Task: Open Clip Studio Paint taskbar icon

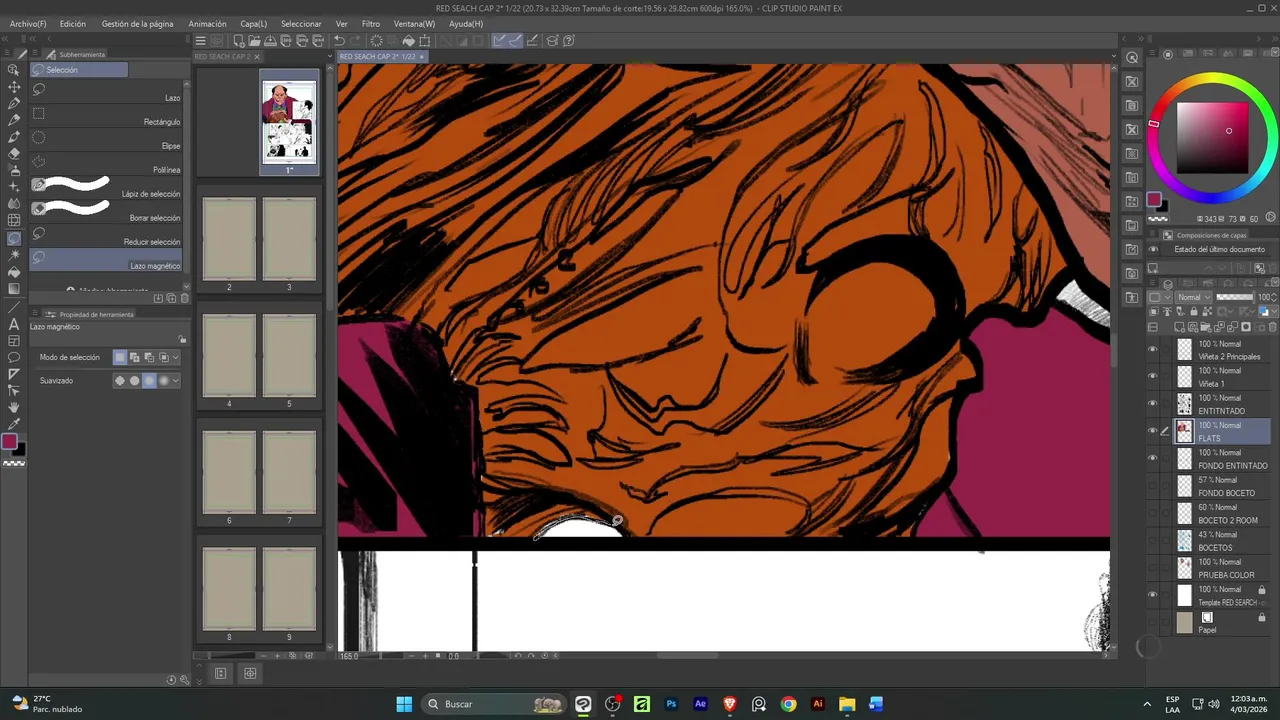Action: tap(583, 704)
